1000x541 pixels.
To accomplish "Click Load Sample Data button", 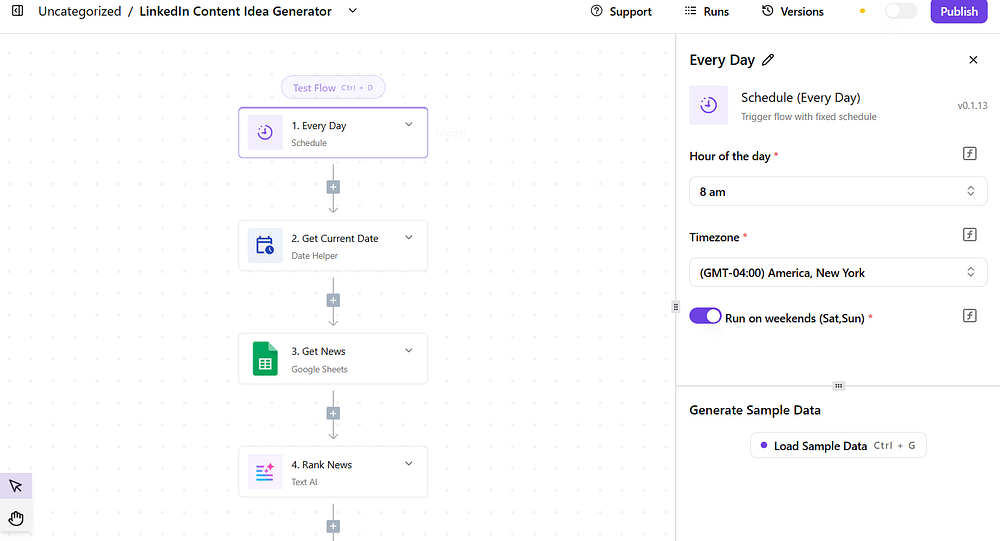I will click(838, 446).
